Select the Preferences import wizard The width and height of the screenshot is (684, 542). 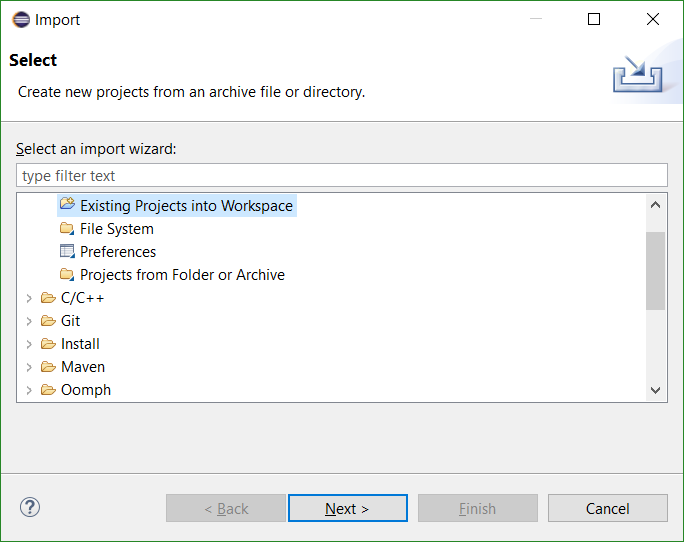118,252
